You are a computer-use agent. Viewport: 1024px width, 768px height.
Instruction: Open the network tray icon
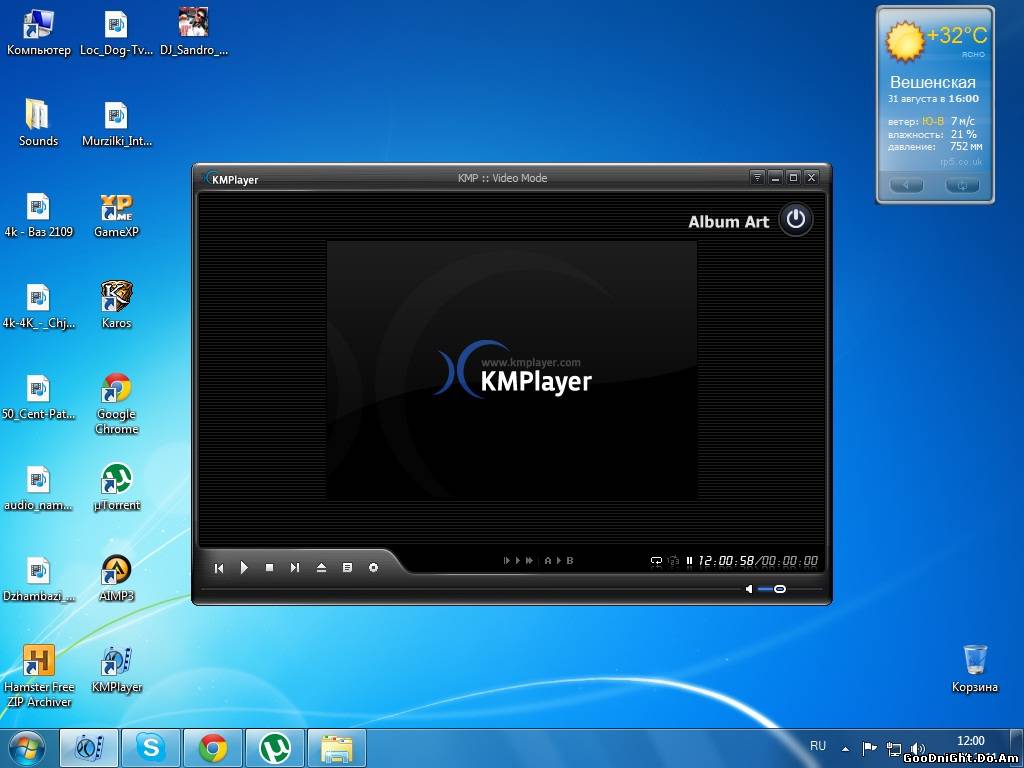pyautogui.click(x=893, y=749)
